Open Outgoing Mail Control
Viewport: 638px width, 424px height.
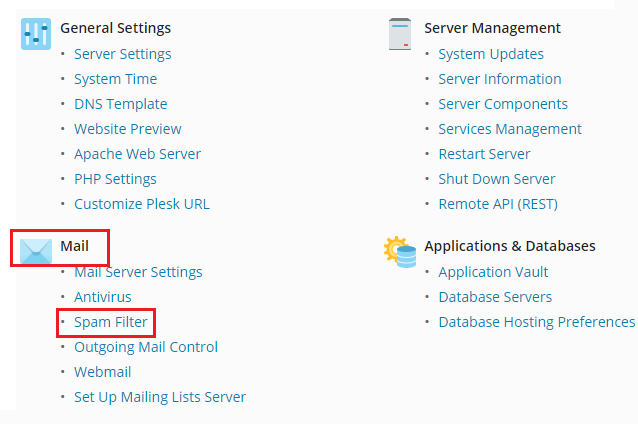click(x=145, y=347)
